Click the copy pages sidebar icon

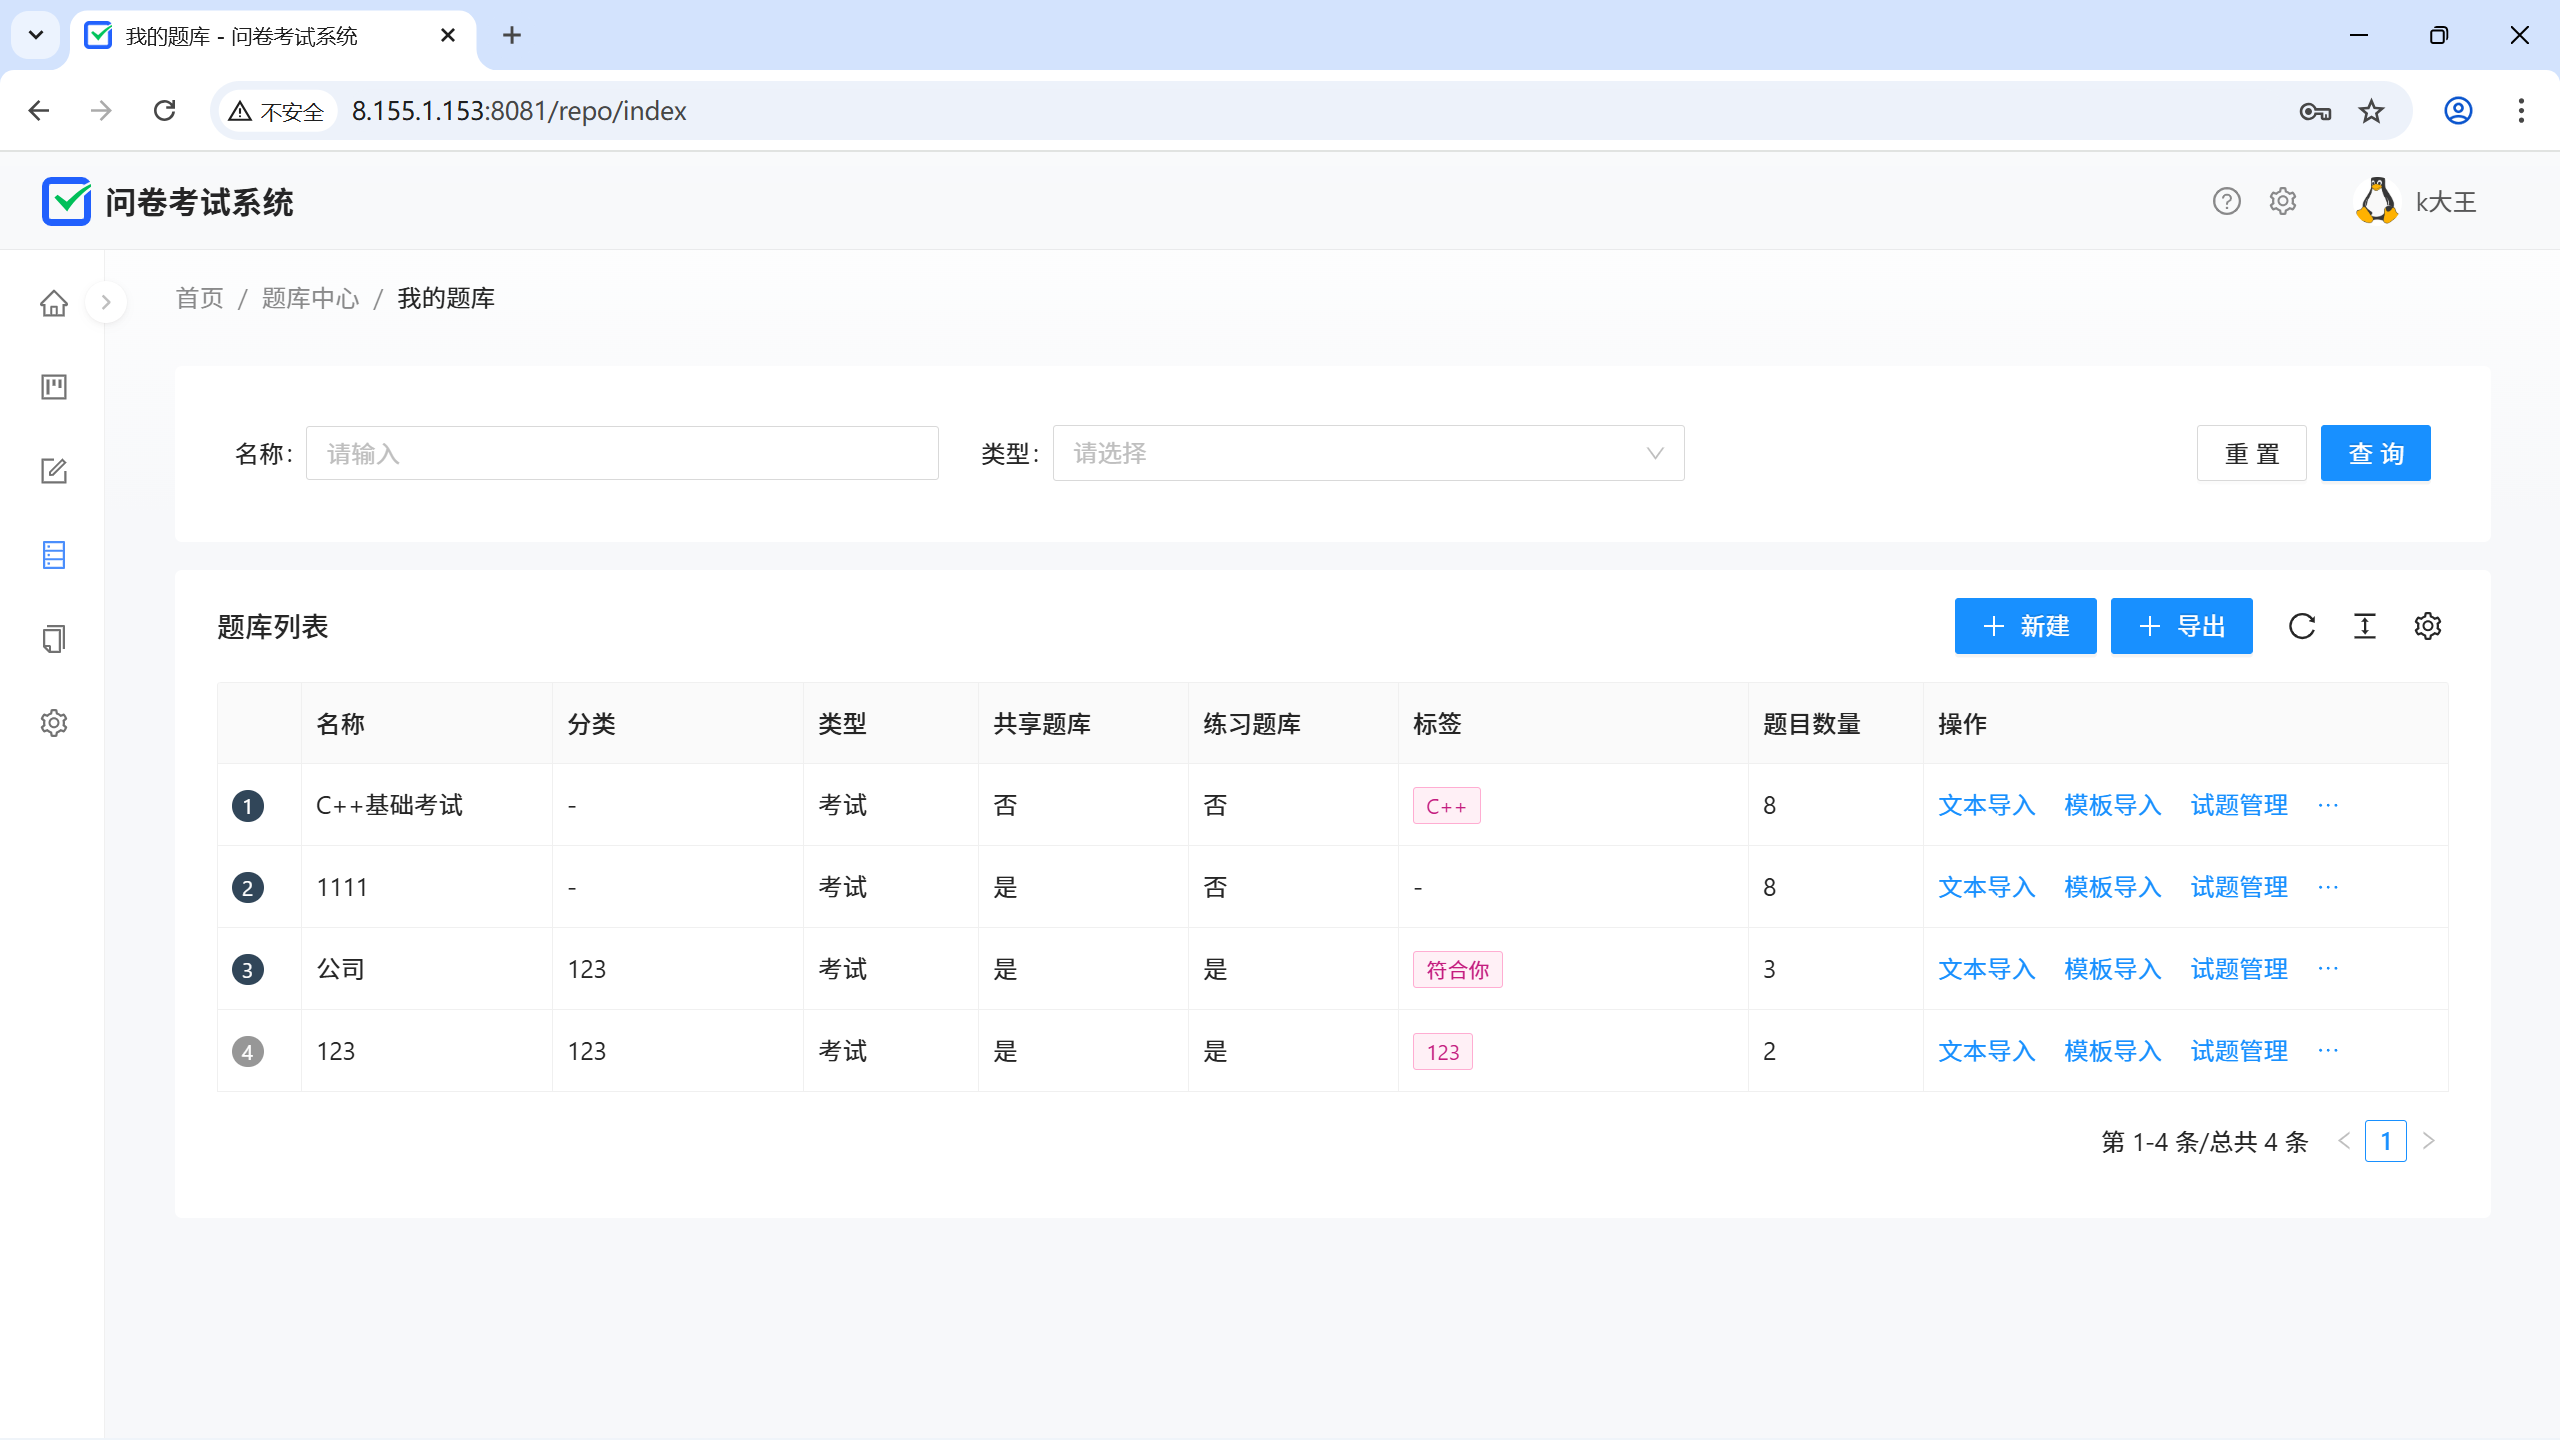54,639
